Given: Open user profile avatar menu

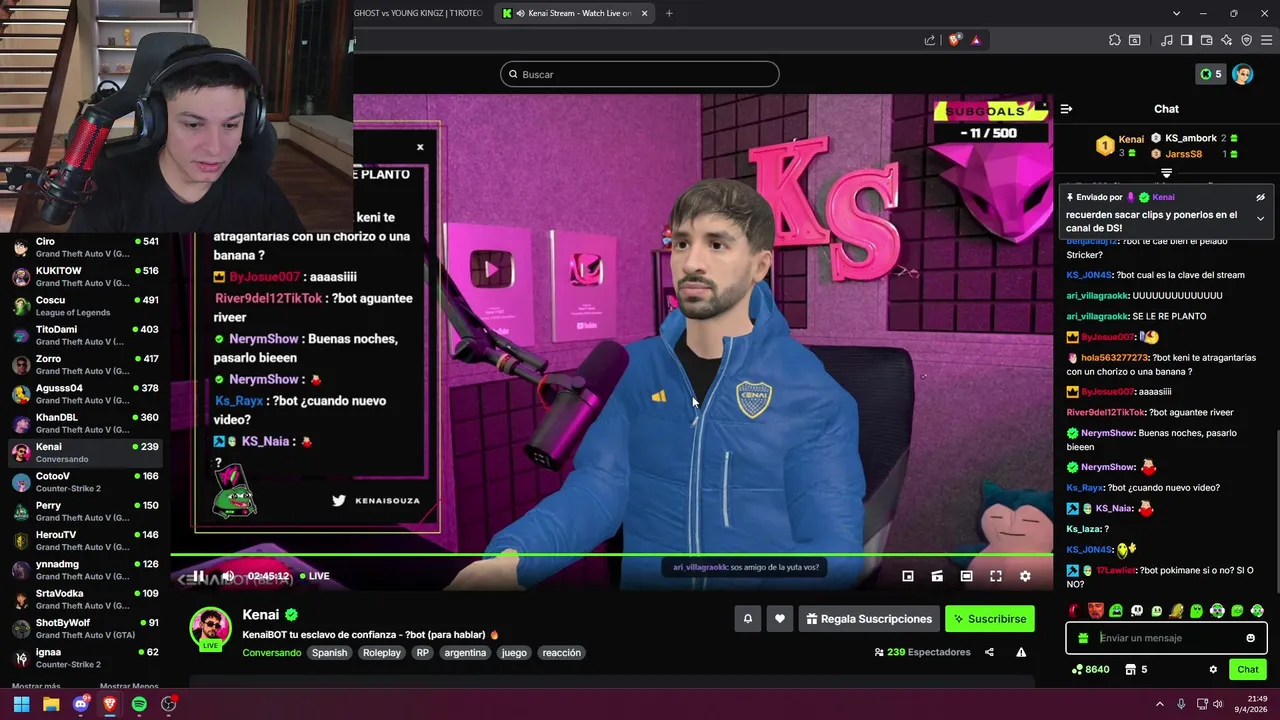Looking at the screenshot, I should (x=1243, y=74).
